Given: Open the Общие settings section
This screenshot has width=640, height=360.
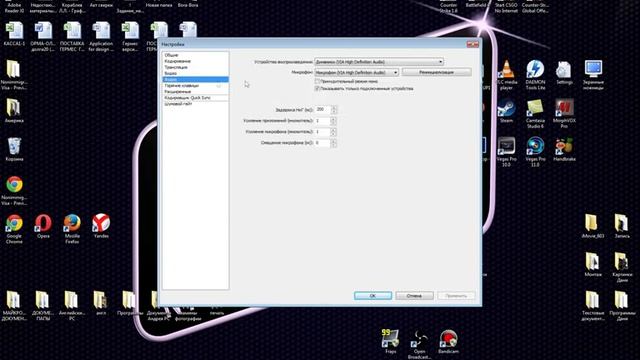Looking at the screenshot, I should [x=196, y=55].
